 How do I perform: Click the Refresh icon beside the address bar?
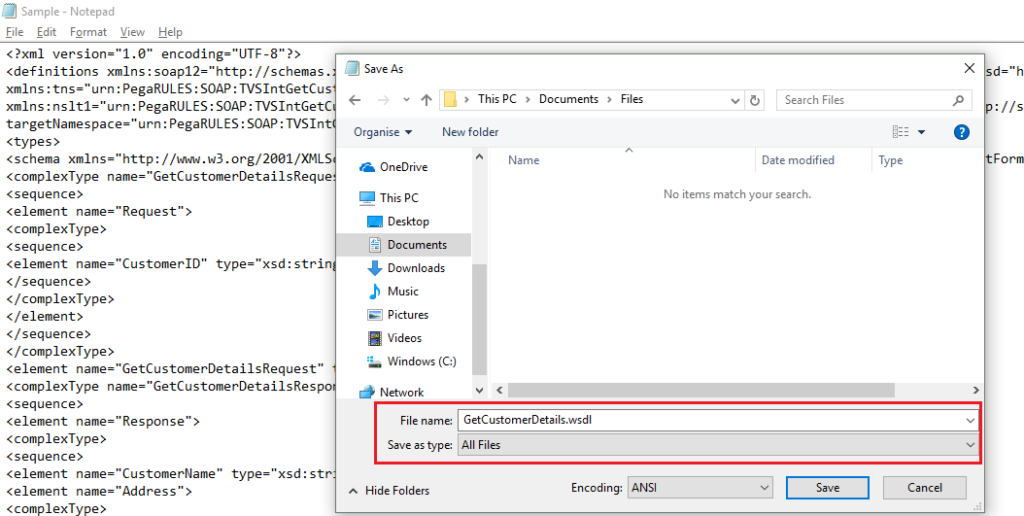(x=756, y=100)
